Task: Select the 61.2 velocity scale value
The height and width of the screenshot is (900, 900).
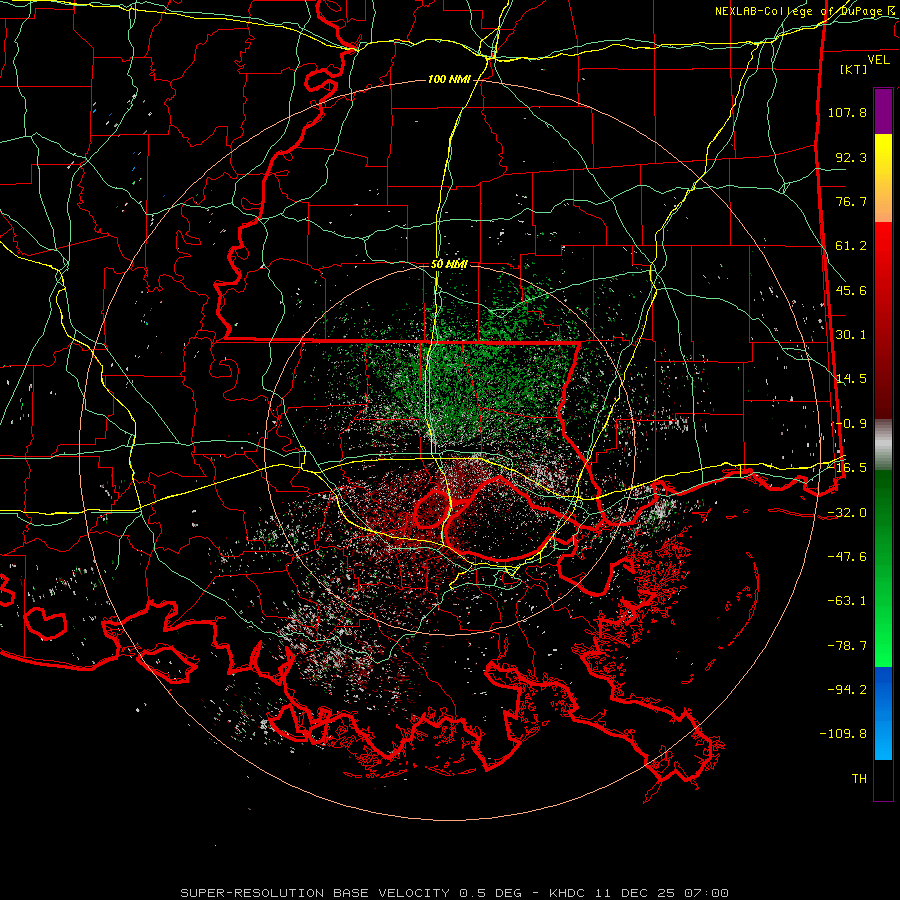Action: pos(851,246)
